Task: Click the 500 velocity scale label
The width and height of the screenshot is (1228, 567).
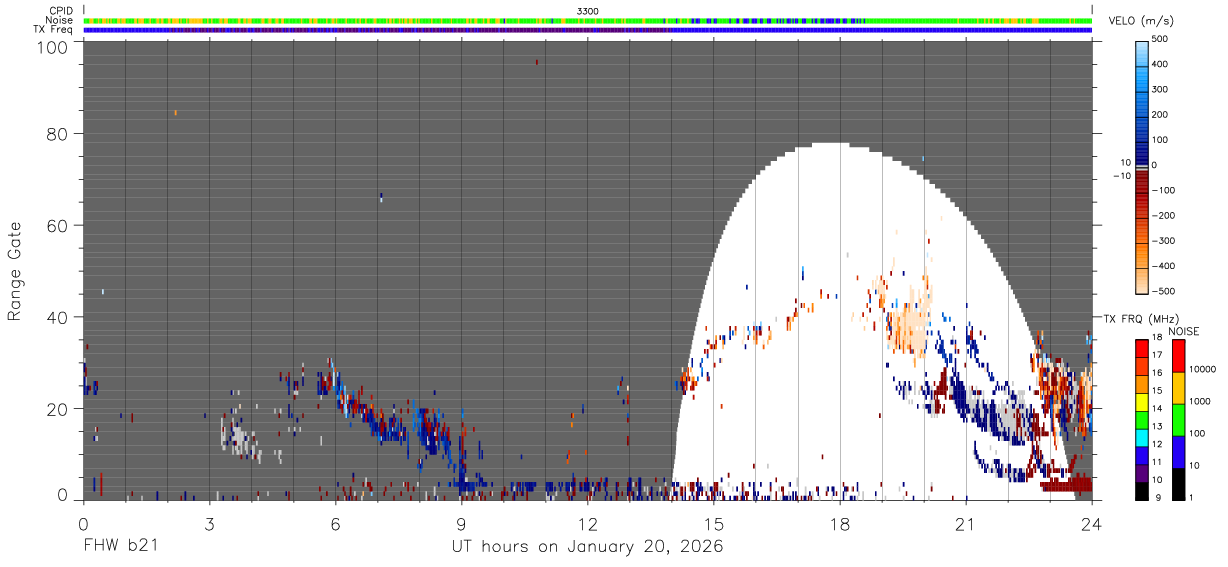Action: click(x=1161, y=39)
